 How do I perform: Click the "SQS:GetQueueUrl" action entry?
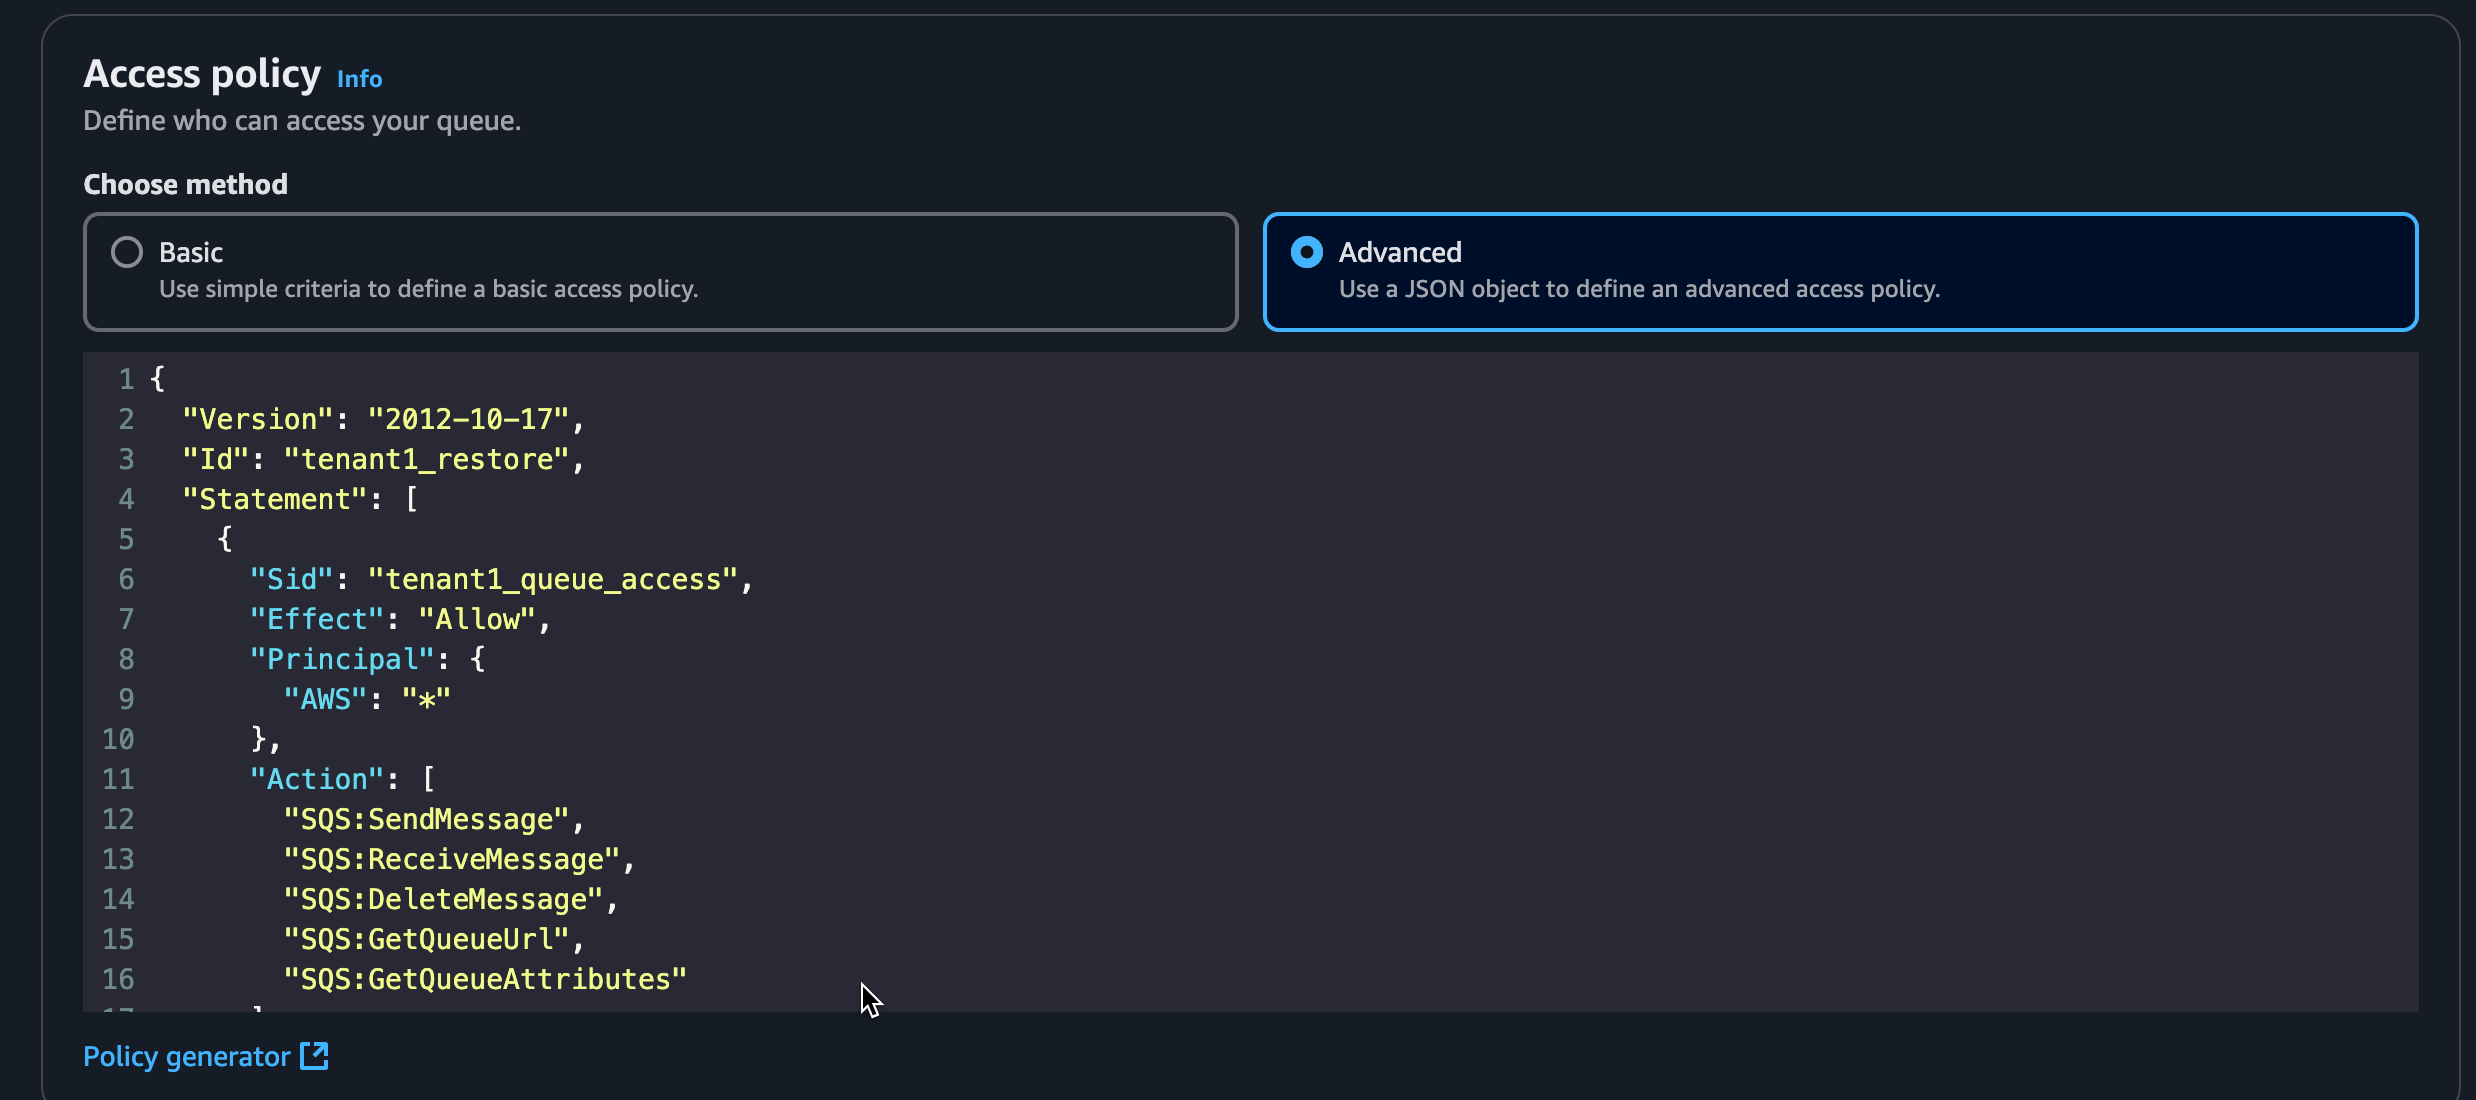coord(426,939)
